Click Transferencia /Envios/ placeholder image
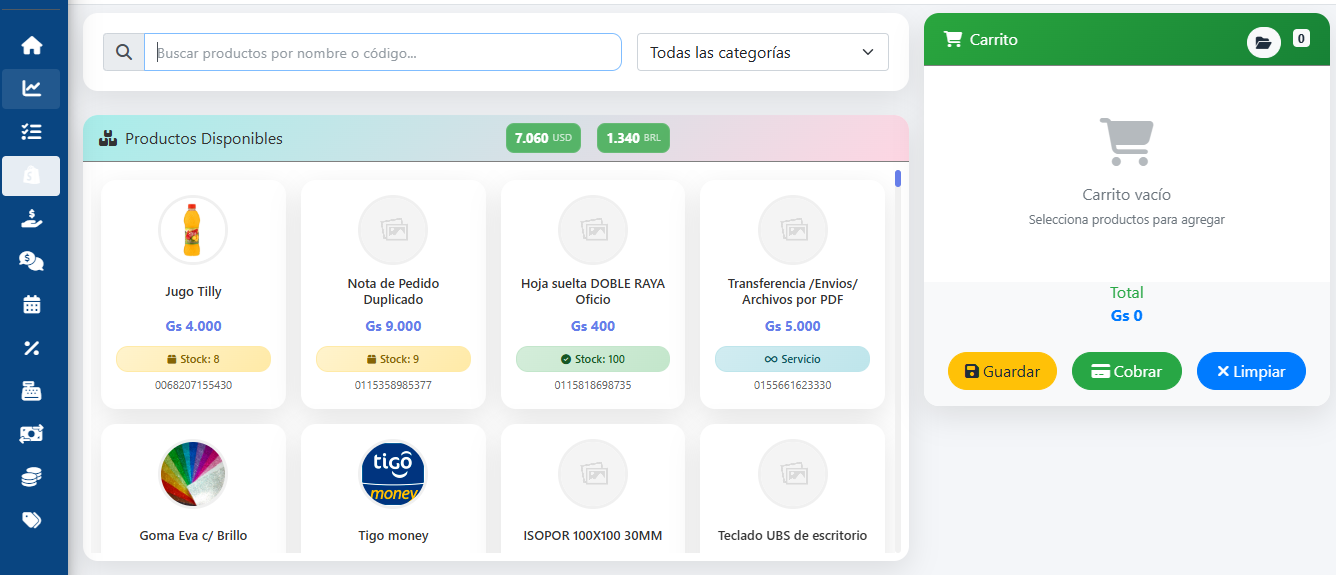The height and width of the screenshot is (575, 1336). [x=793, y=230]
